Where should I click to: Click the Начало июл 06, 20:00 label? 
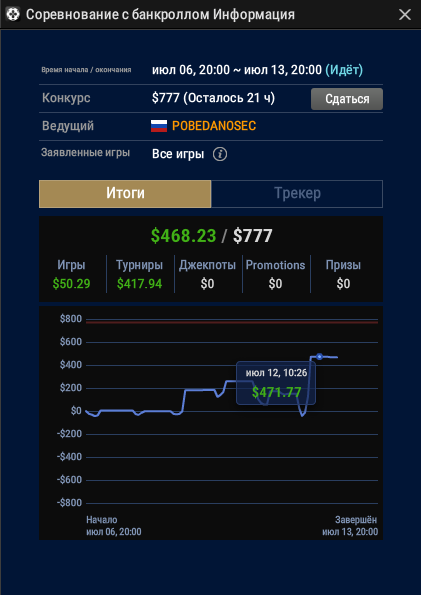tap(114, 526)
